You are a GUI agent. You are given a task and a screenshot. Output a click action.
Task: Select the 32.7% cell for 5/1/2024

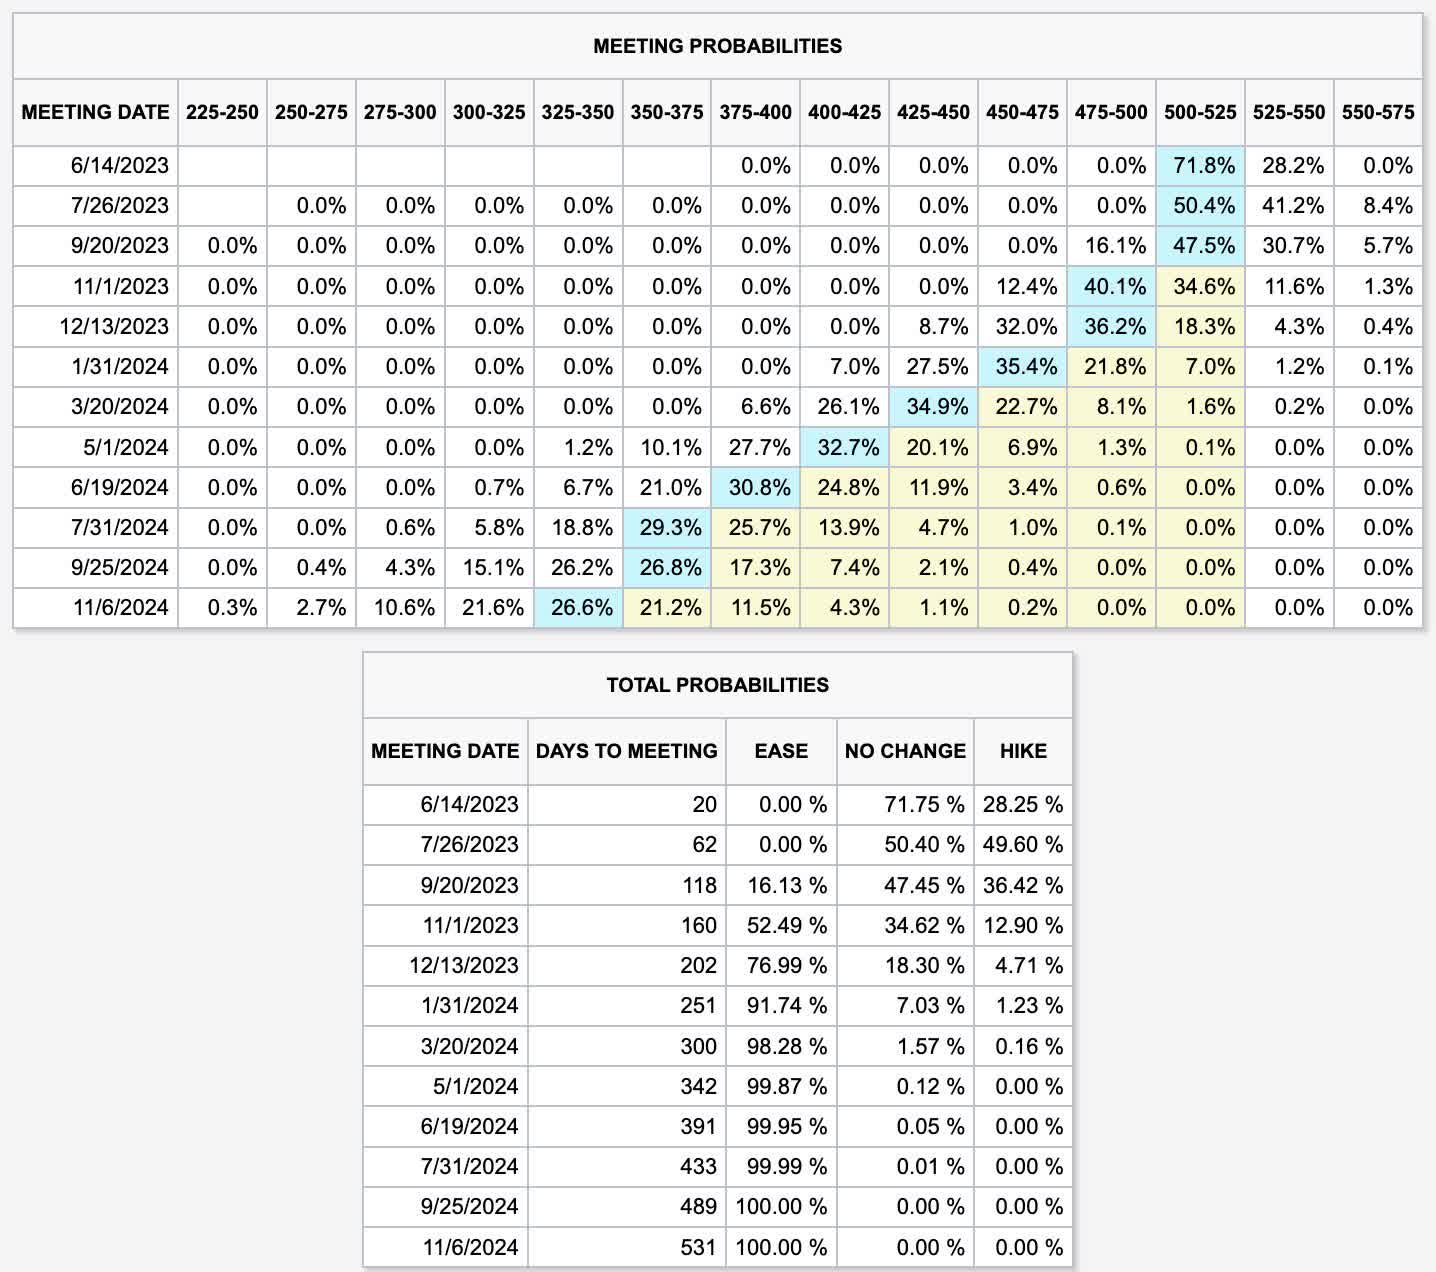coord(844,447)
